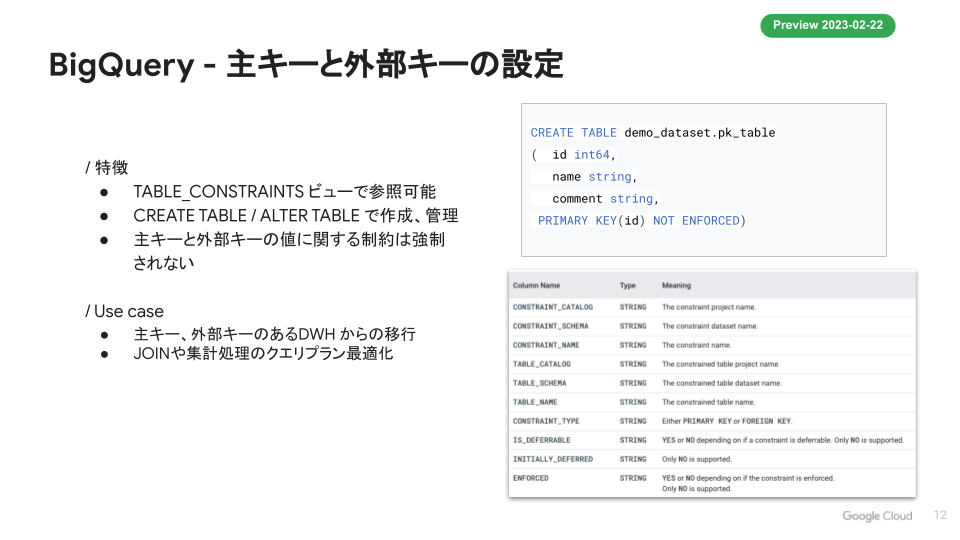960x540 pixels.
Task: Click the Column Name table header
Action: 536,285
